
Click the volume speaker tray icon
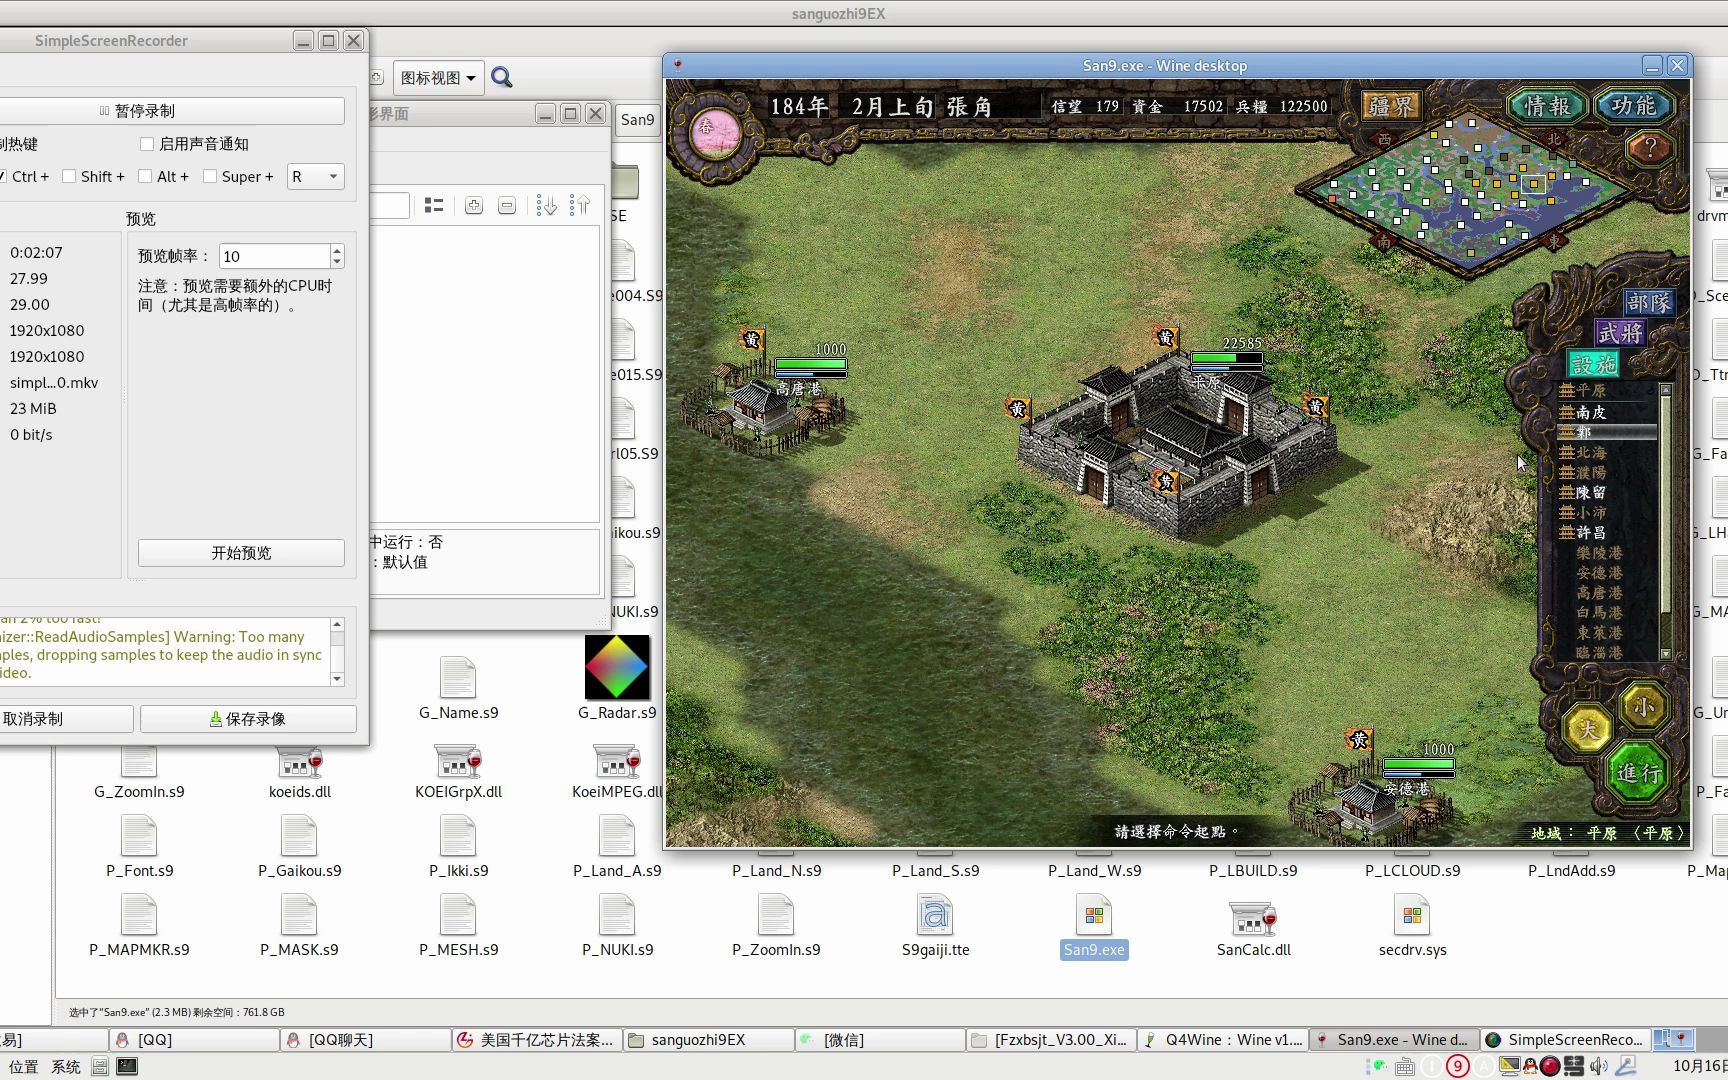click(x=1598, y=1067)
